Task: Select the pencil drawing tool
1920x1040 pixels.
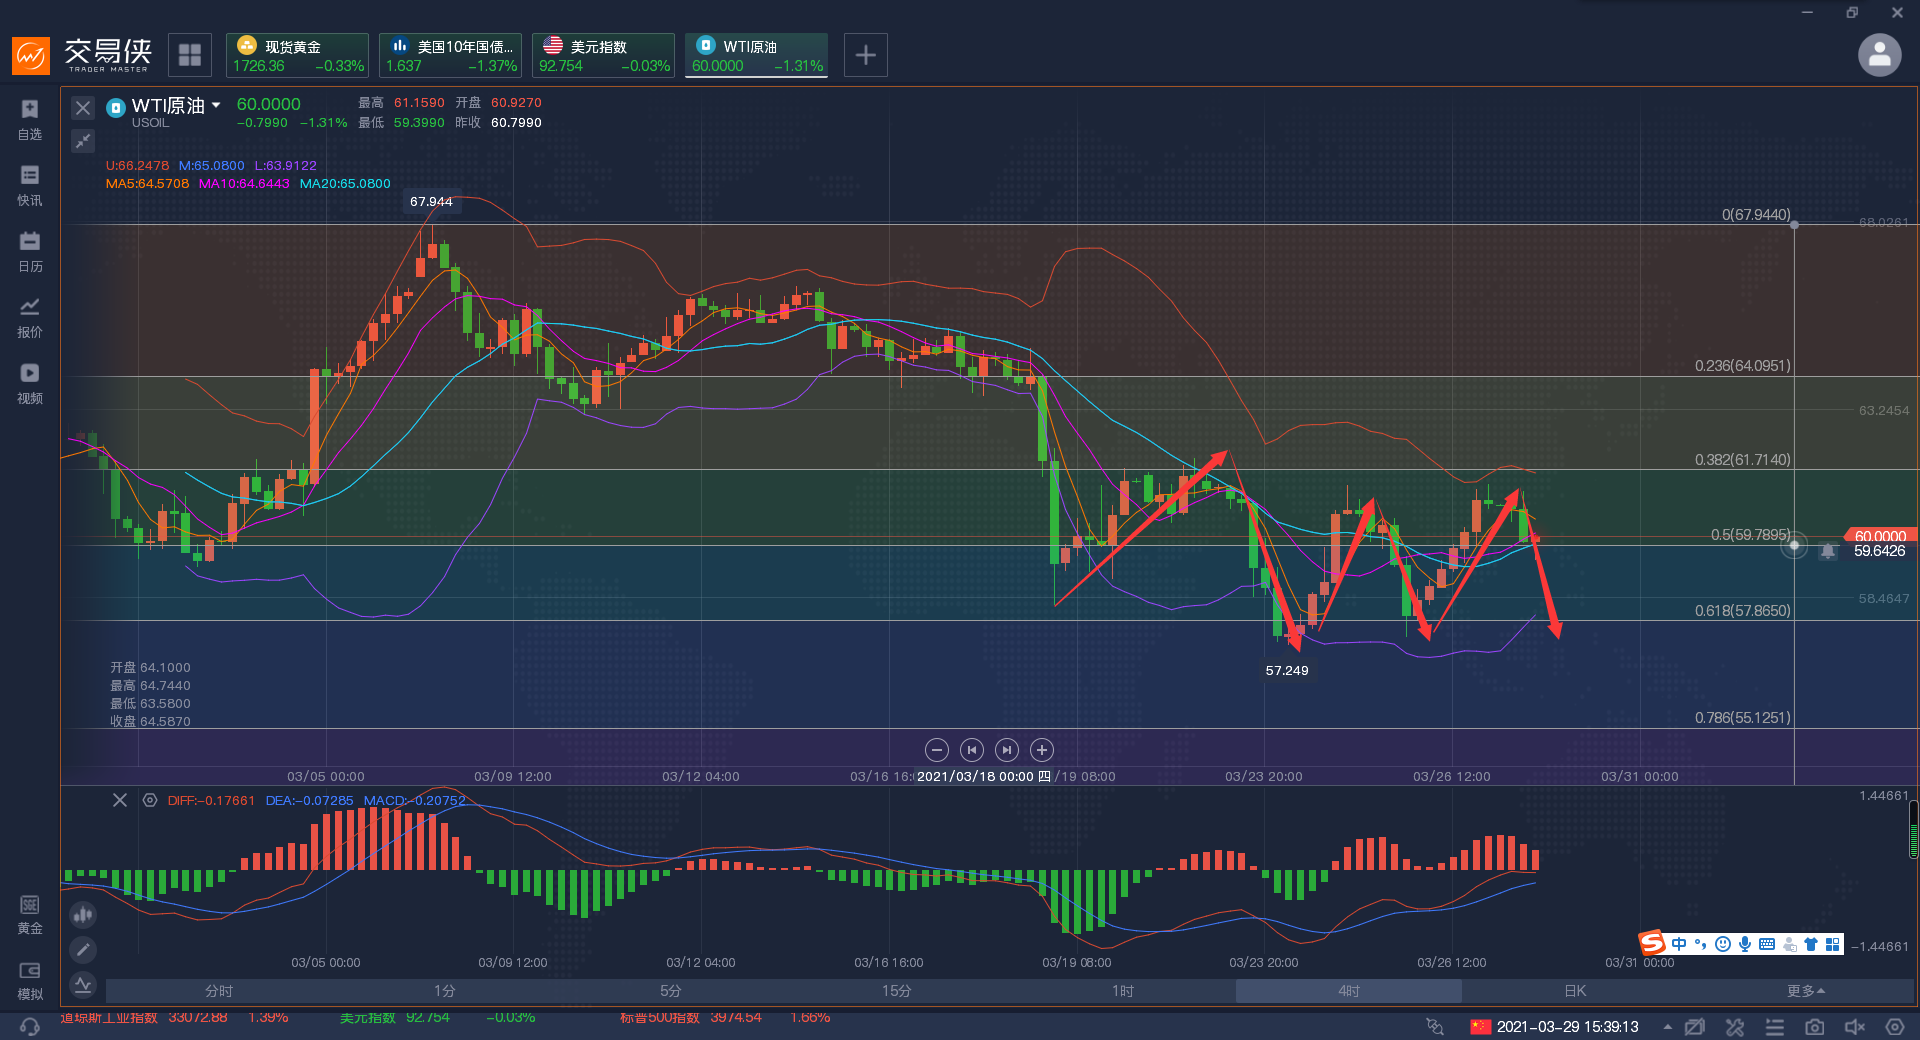Action: pyautogui.click(x=83, y=949)
